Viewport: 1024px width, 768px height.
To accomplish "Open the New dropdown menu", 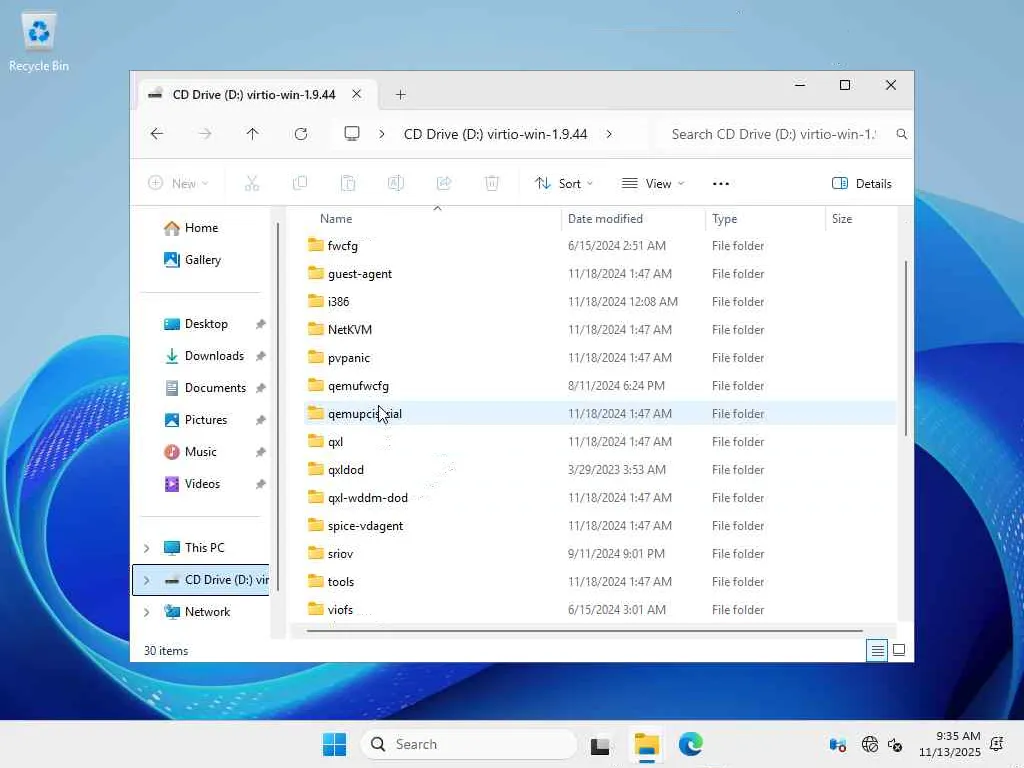I will (x=178, y=184).
